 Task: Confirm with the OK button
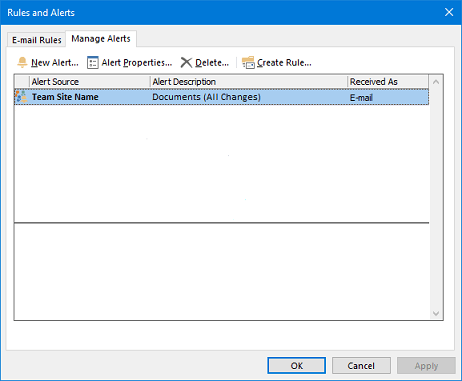point(296,366)
